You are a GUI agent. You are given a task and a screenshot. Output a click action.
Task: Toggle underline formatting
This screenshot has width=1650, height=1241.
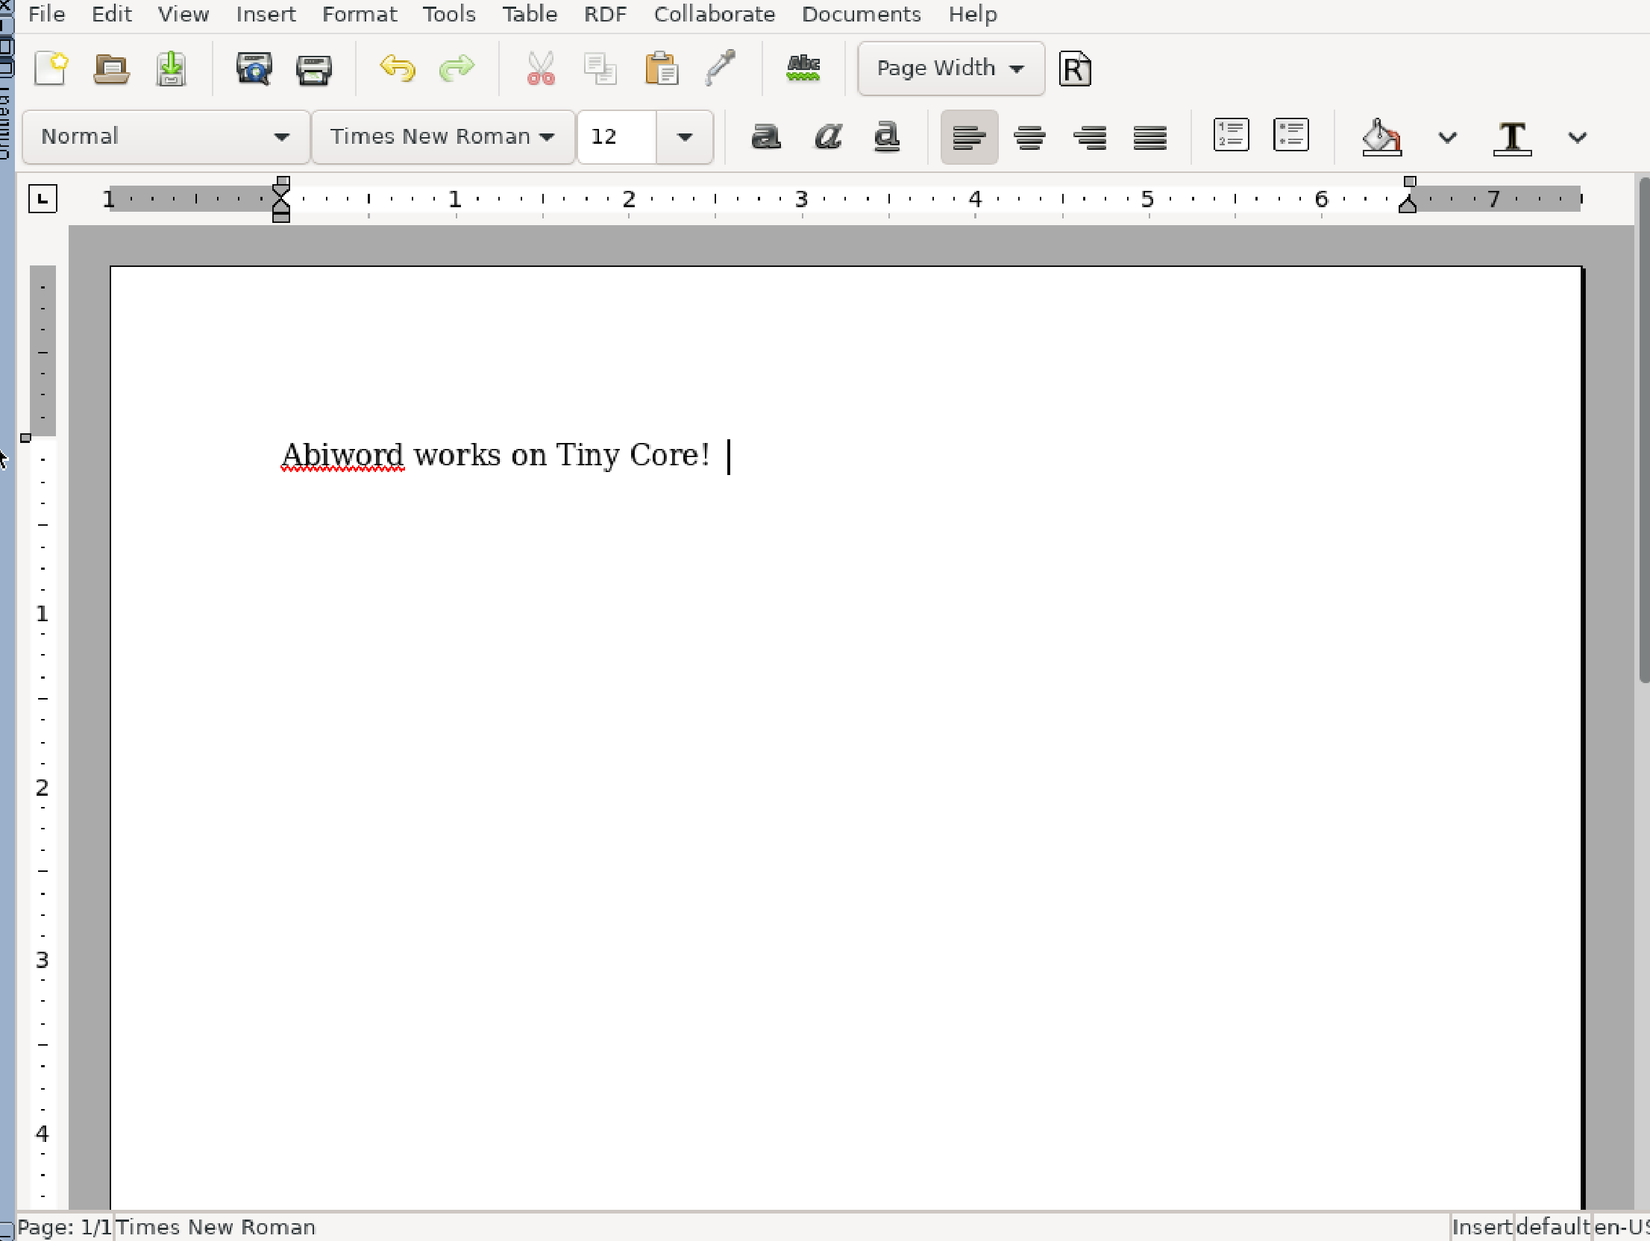(x=887, y=137)
